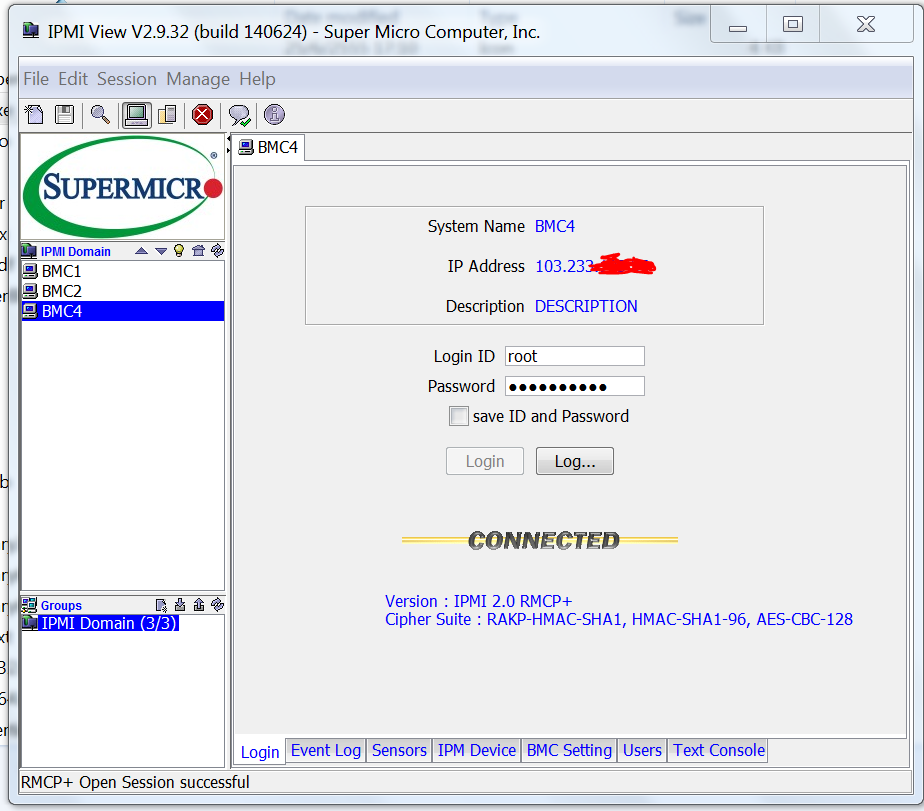Viewport: 924px width, 811px height.
Task: Click the computer monitor toolbar icon
Action: pyautogui.click(x=137, y=114)
